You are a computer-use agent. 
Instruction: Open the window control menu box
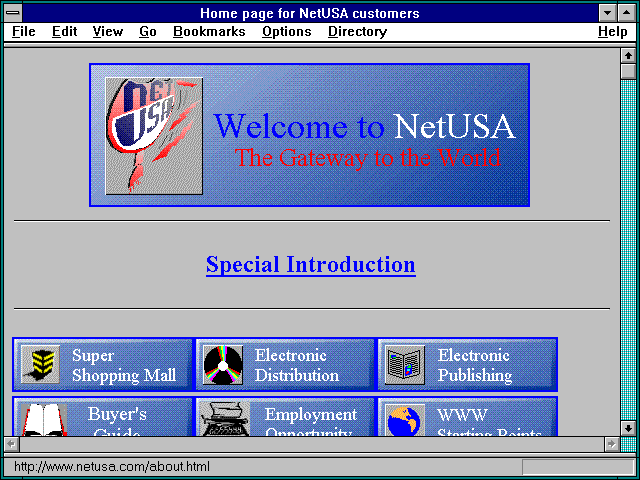[x=13, y=13]
